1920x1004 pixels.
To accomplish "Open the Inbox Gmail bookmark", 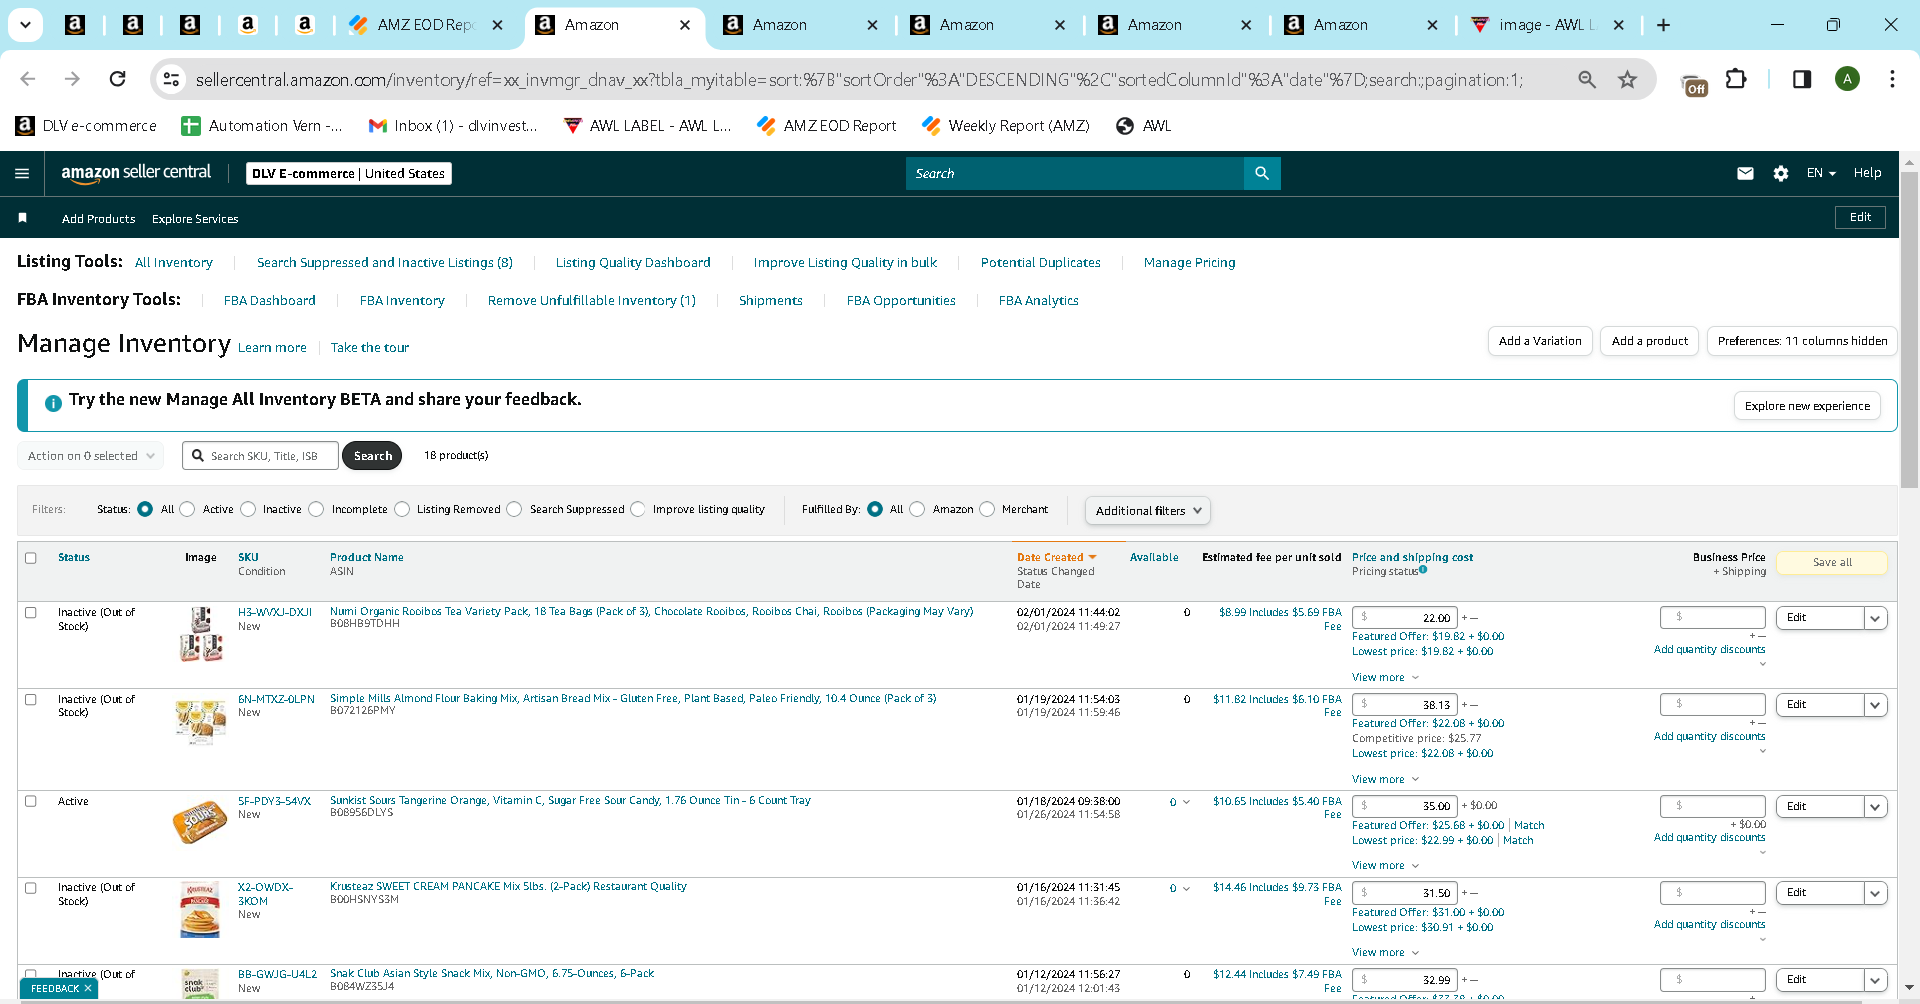I will click(453, 126).
